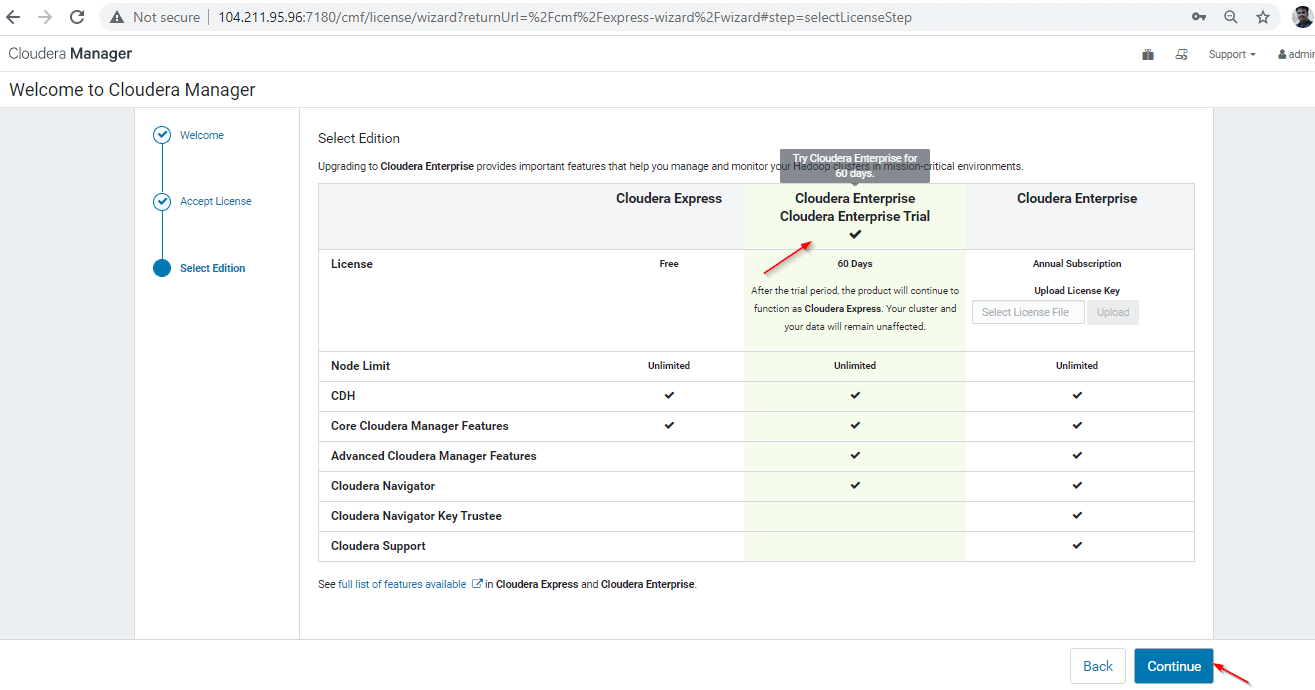The image size is (1315, 690).
Task: Open the running commands icon
Action: 1181,54
